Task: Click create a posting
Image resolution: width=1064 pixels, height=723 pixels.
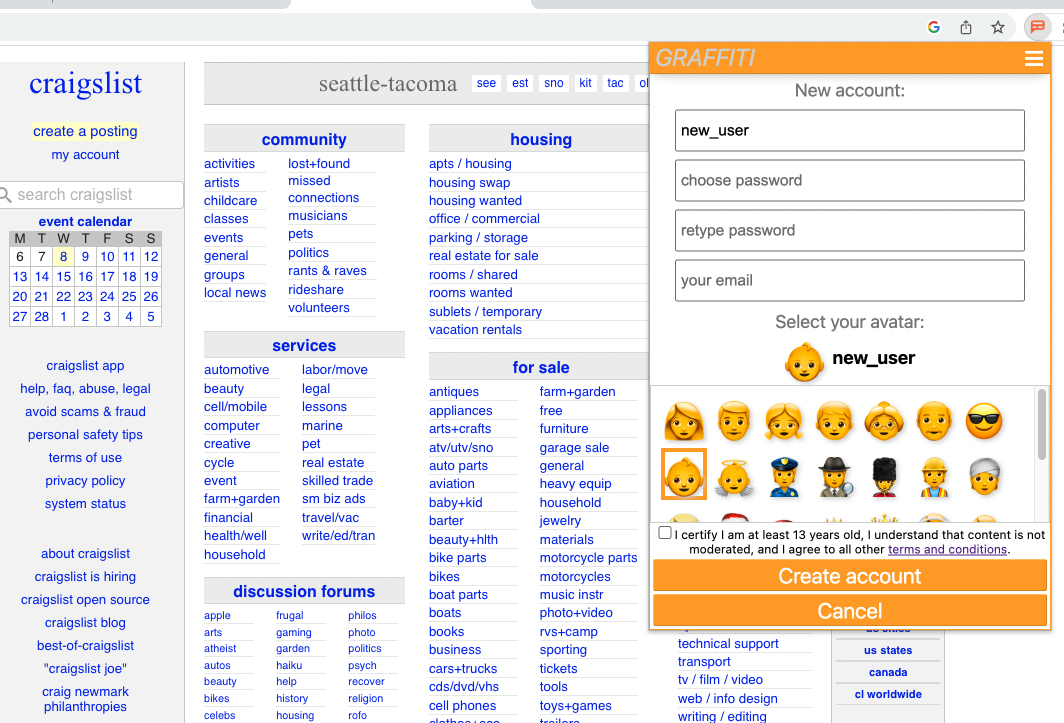Action: tap(86, 131)
